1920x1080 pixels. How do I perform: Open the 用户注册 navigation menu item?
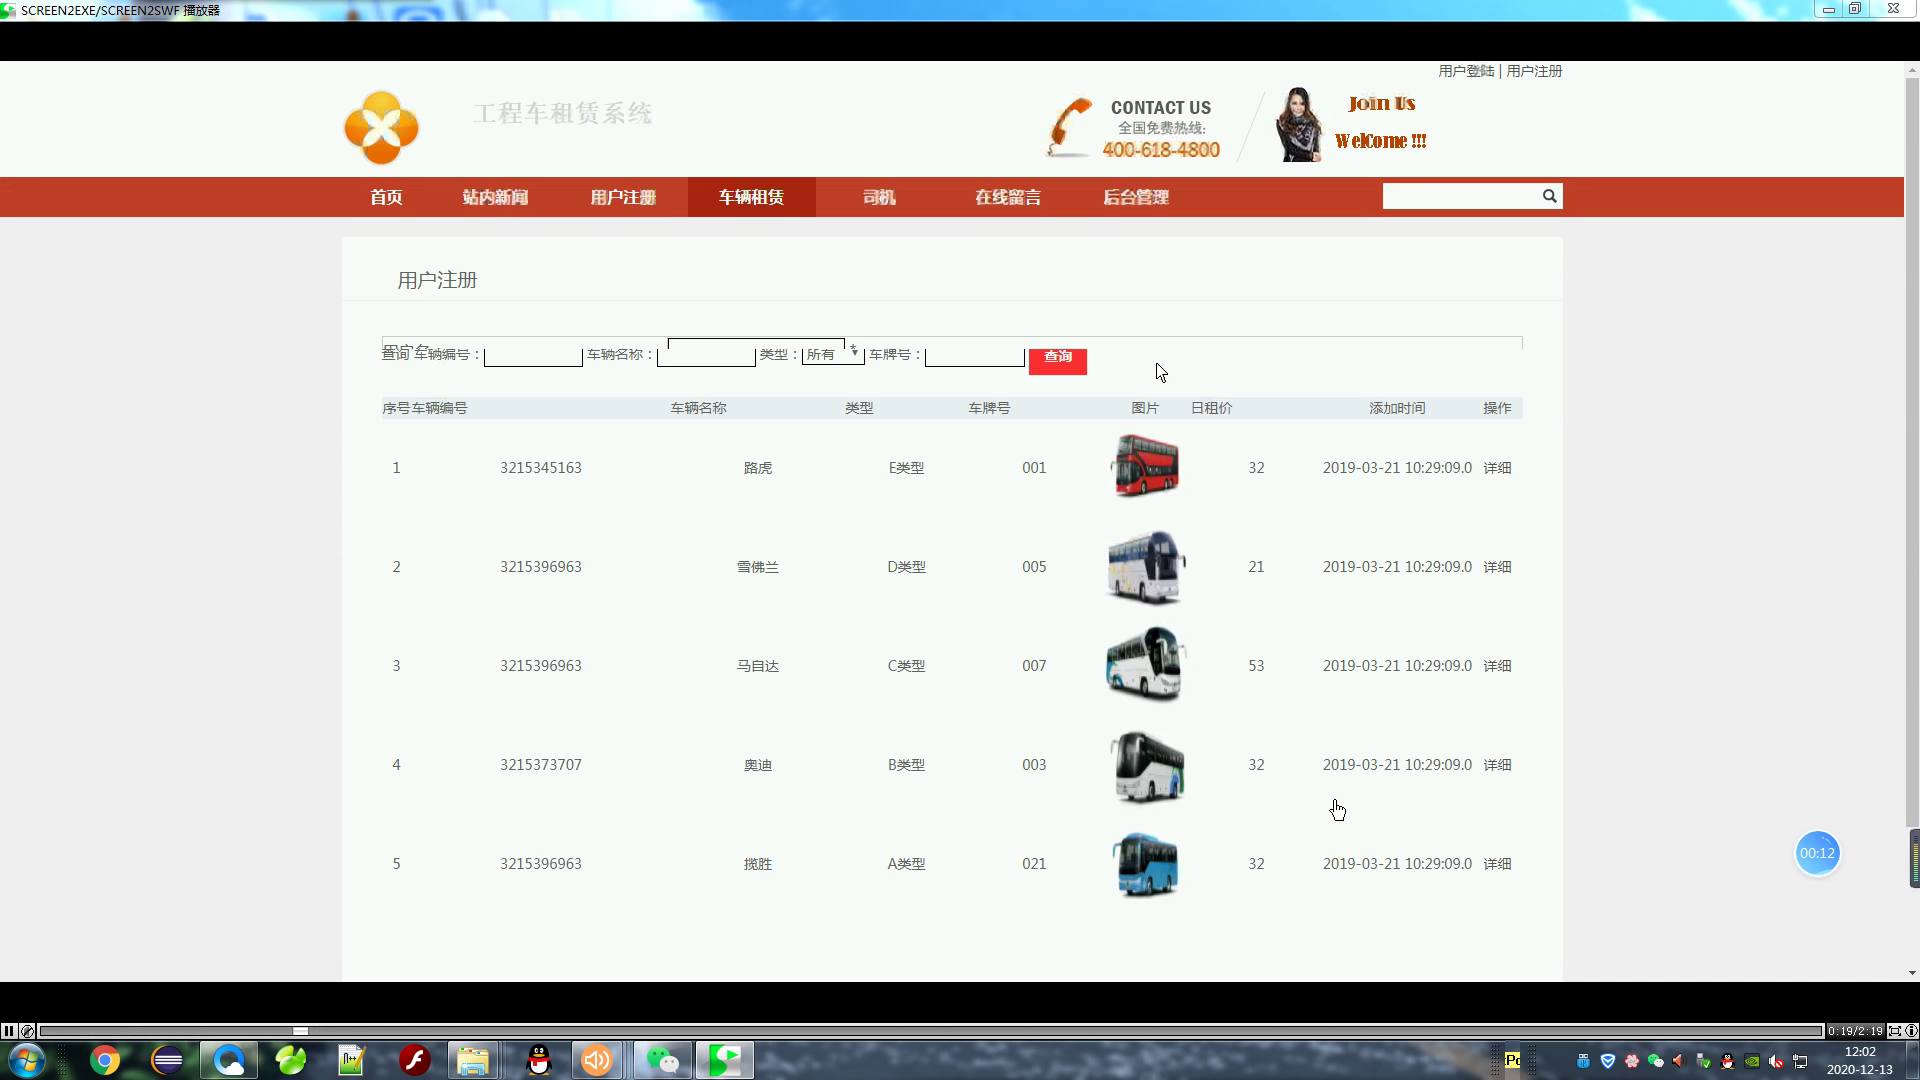coord(623,197)
